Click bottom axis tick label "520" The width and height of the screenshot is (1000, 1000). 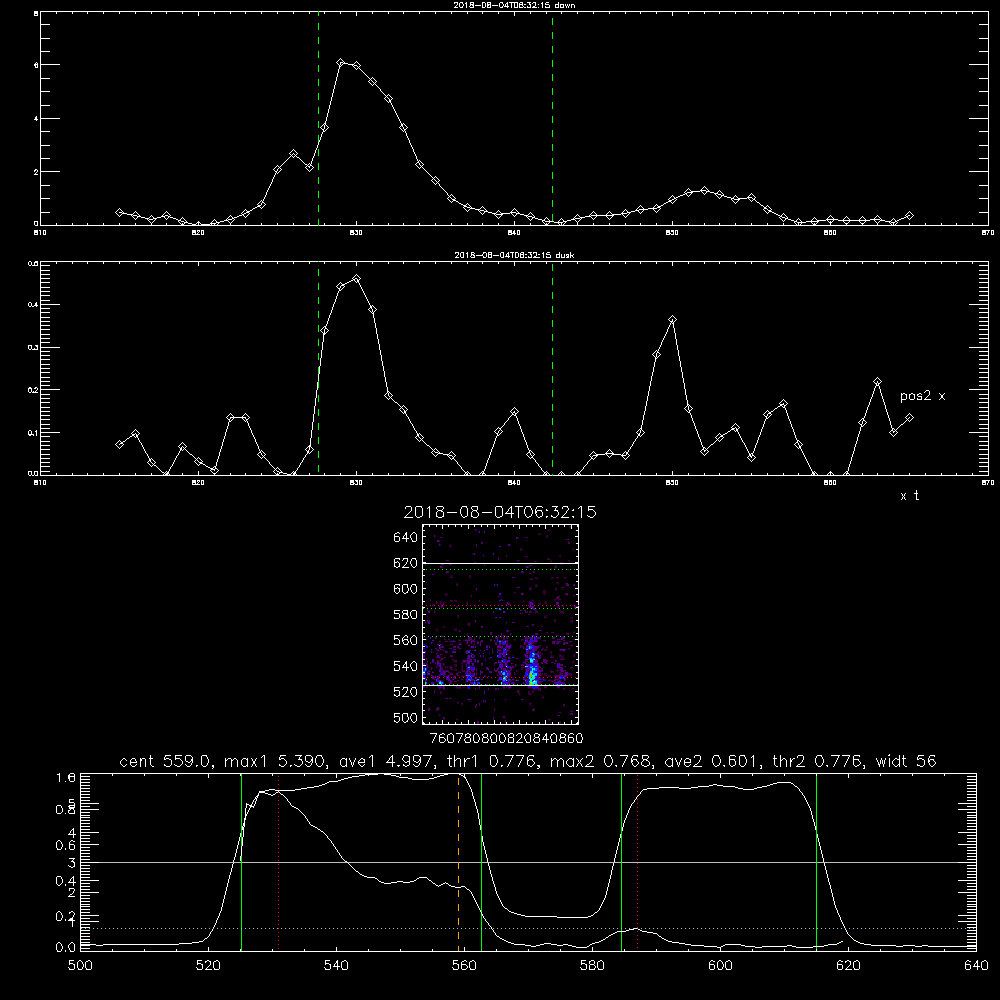208,966
